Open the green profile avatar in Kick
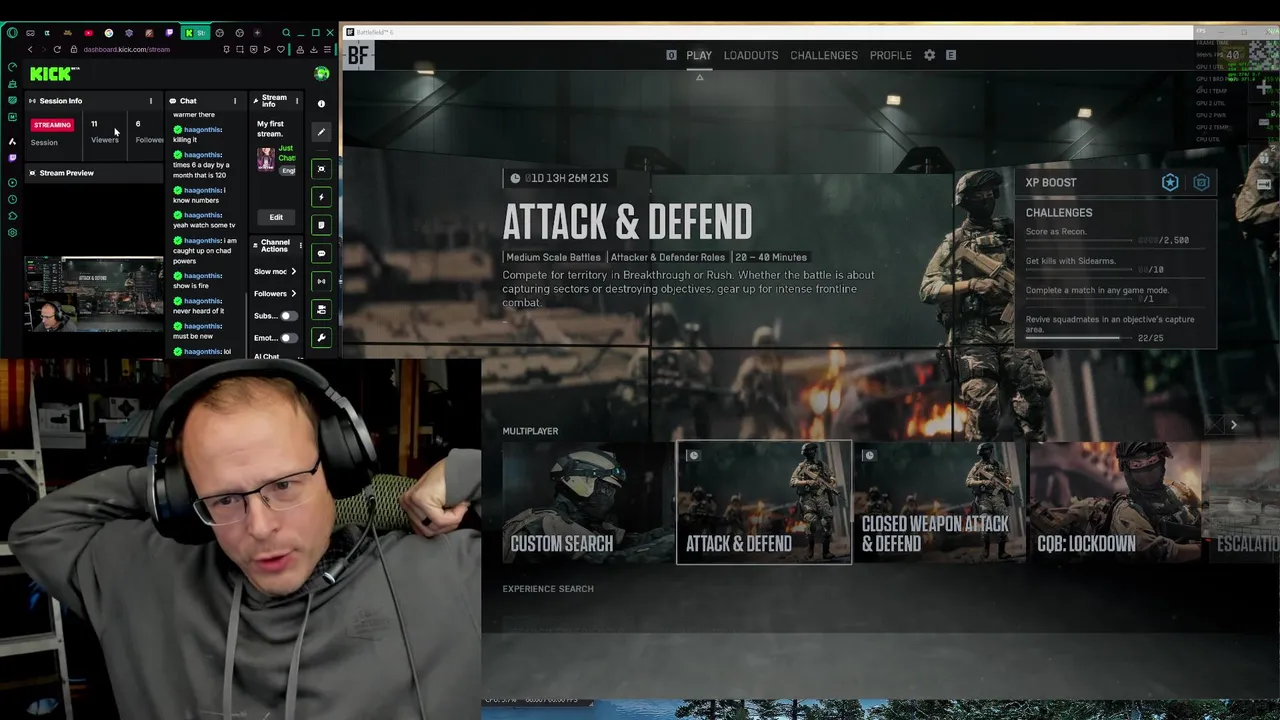The height and width of the screenshot is (720, 1280). coord(322,73)
